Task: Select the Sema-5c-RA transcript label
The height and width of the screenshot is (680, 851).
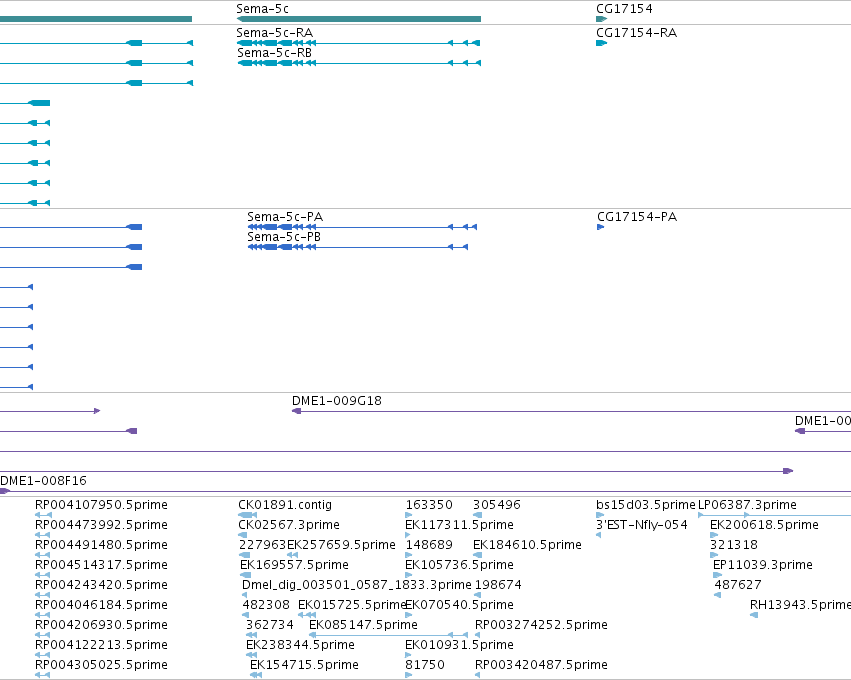Action: click(x=275, y=33)
